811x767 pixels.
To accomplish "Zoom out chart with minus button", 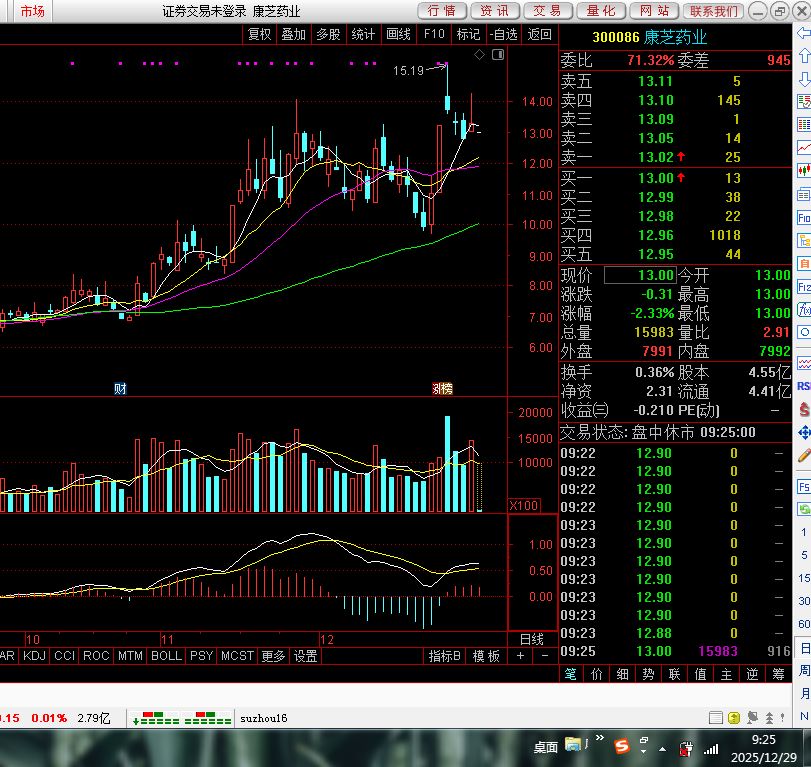I will pyautogui.click(x=545, y=656).
